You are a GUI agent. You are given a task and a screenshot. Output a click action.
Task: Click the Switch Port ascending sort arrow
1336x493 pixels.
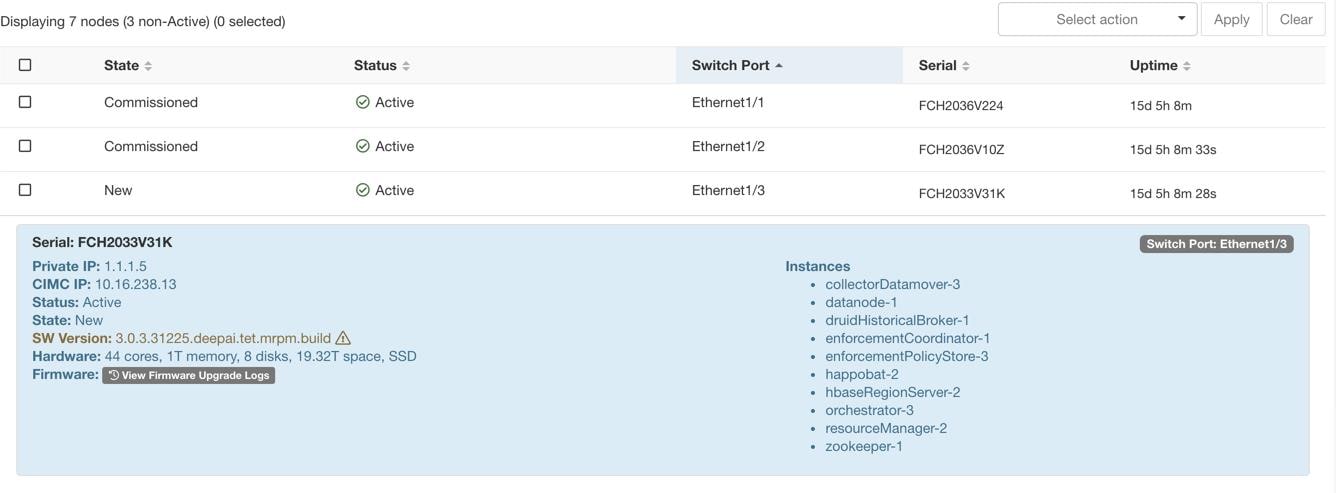click(779, 66)
